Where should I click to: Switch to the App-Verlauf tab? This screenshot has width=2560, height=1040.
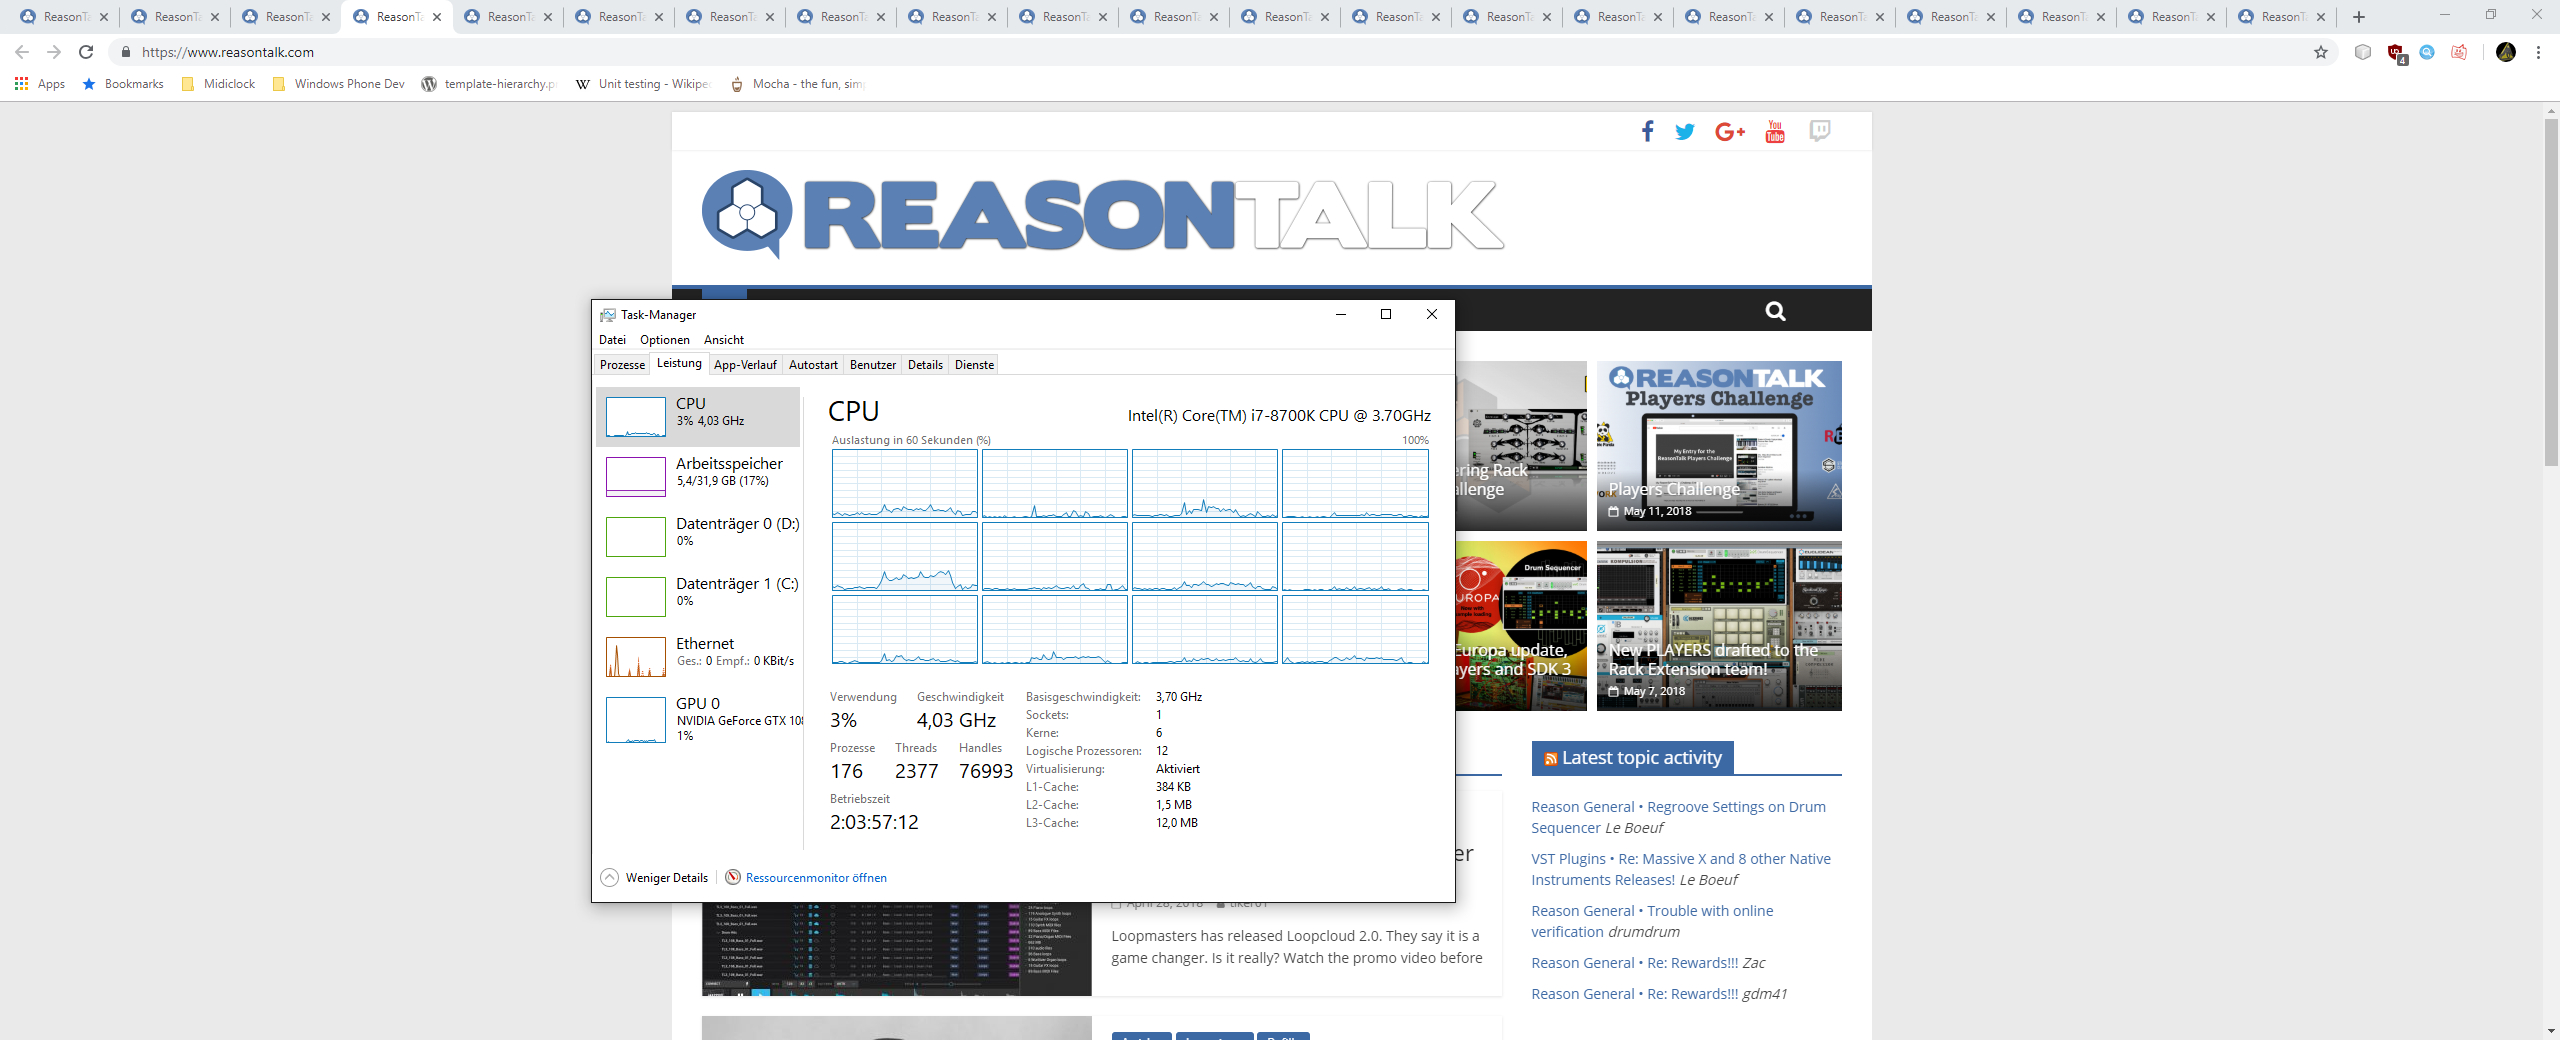coord(745,365)
